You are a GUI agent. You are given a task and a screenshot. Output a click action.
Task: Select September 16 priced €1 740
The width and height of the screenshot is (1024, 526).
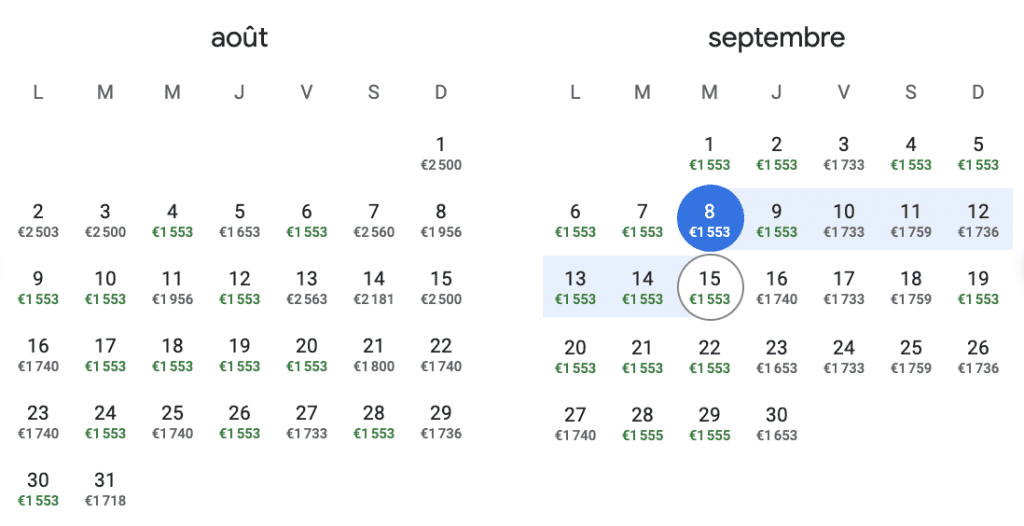pyautogui.click(x=776, y=288)
